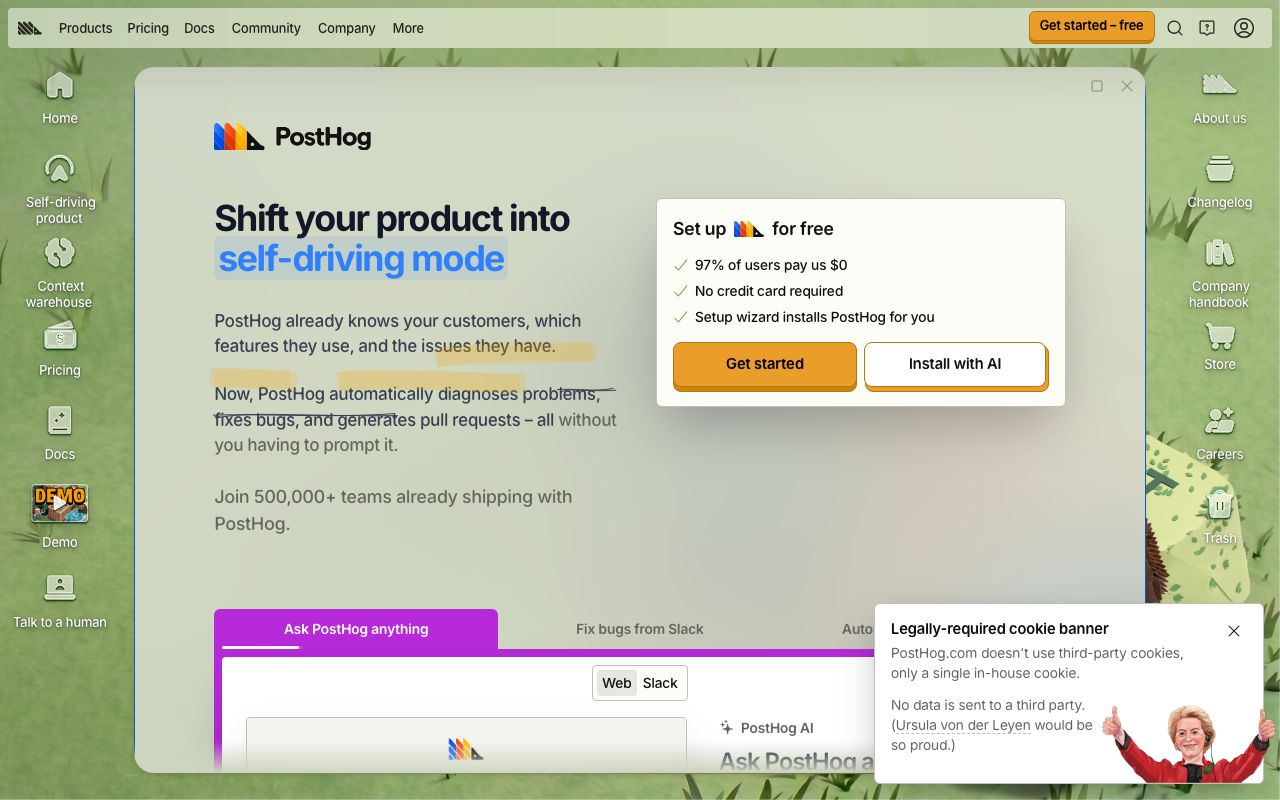
Task: Open the Community menu
Action: [x=266, y=28]
